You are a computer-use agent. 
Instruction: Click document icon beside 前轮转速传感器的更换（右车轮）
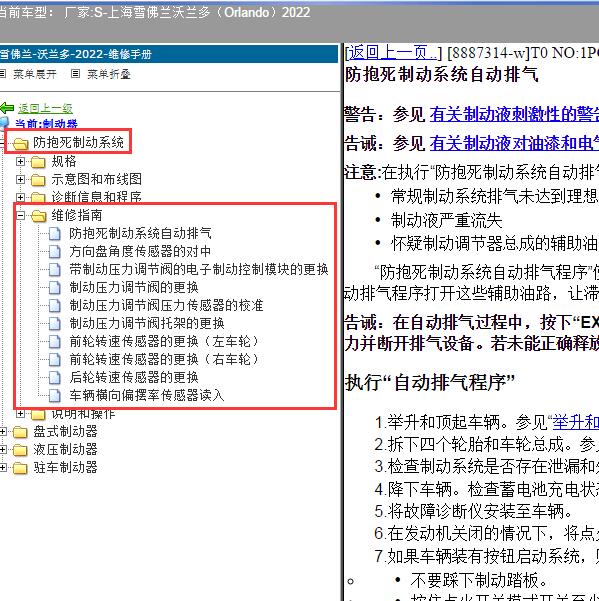click(55, 360)
